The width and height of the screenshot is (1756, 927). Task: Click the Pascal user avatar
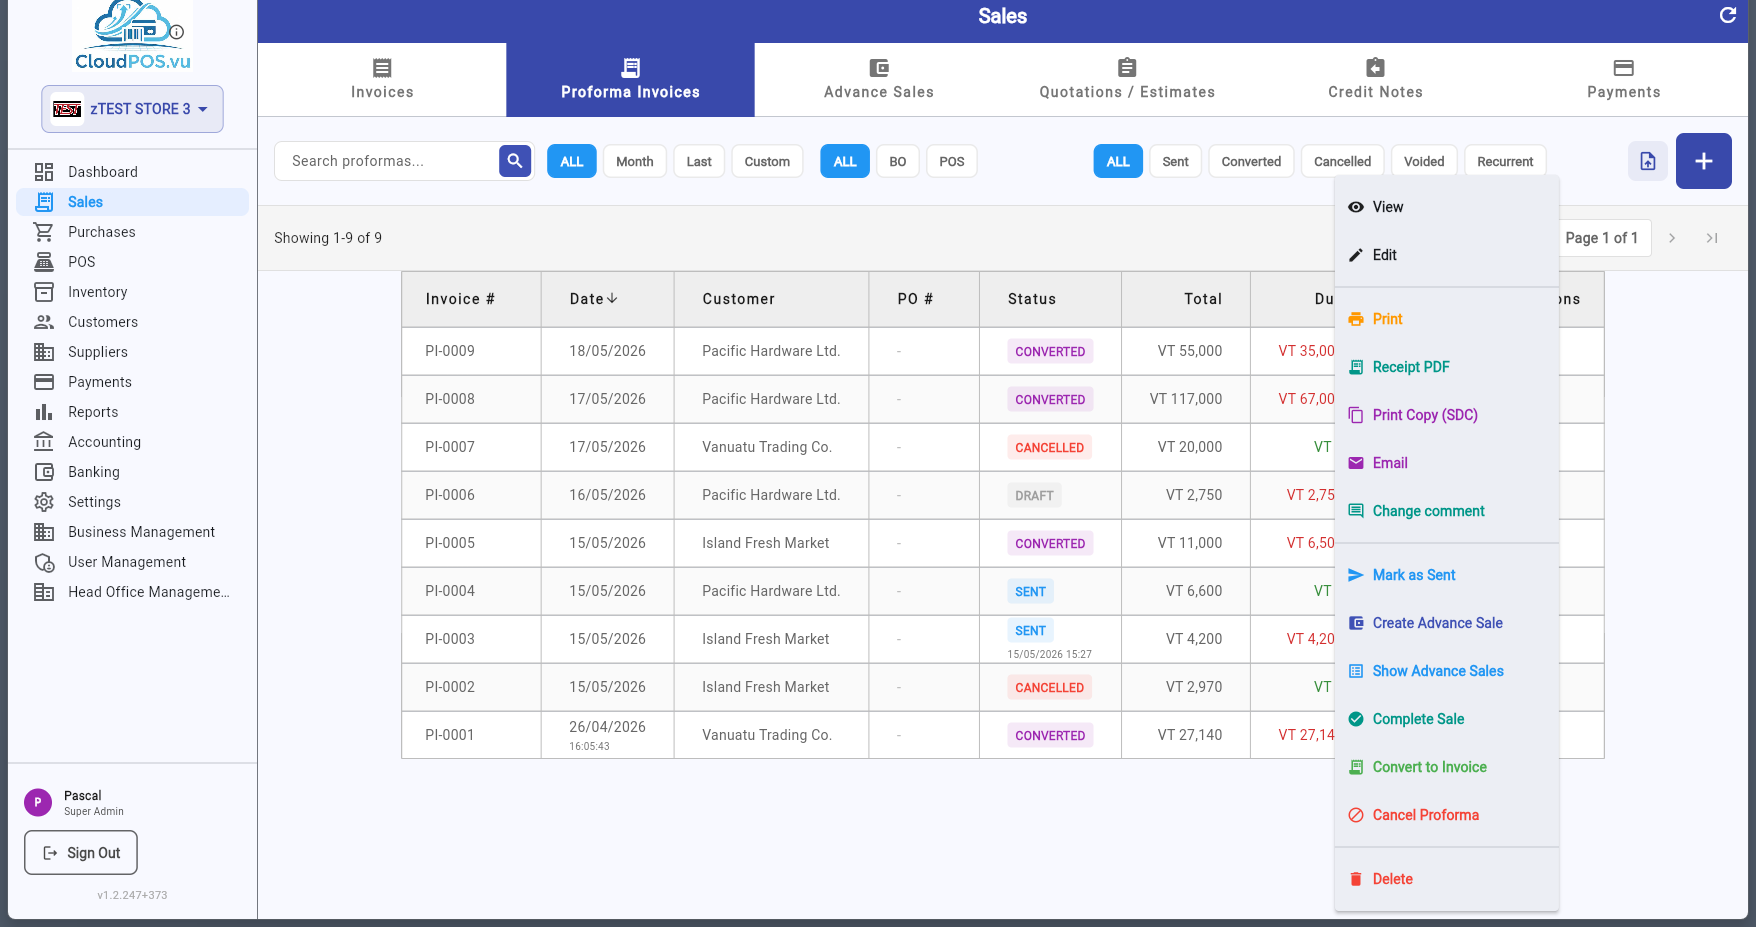pyautogui.click(x=38, y=802)
